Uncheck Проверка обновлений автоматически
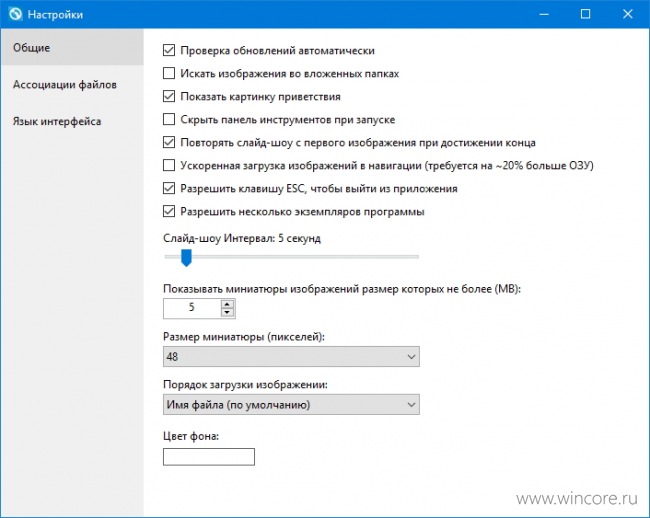650x518 pixels. click(x=169, y=51)
